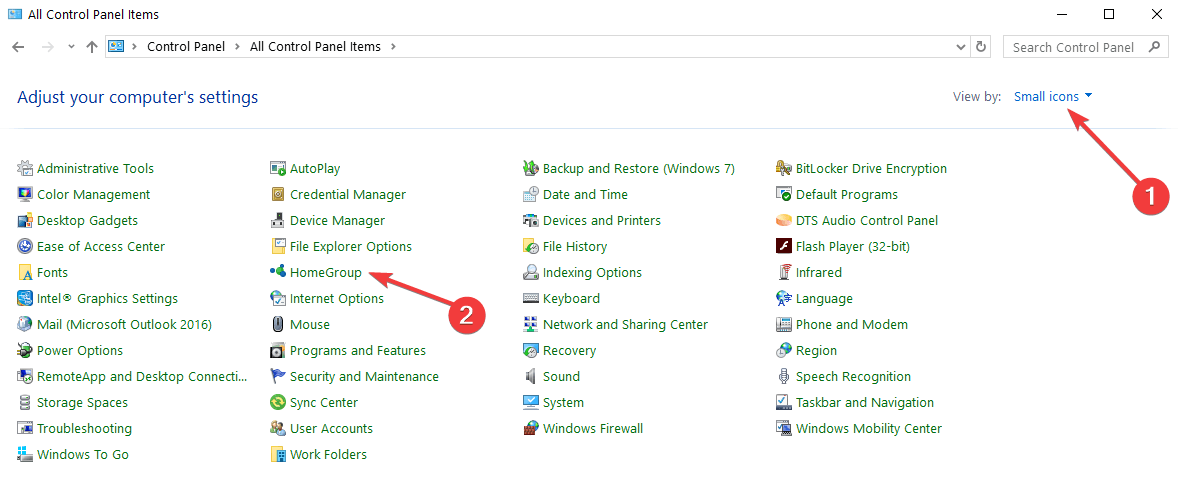Click the search magnifier icon
This screenshot has width=1178, height=488.
(x=1154, y=47)
